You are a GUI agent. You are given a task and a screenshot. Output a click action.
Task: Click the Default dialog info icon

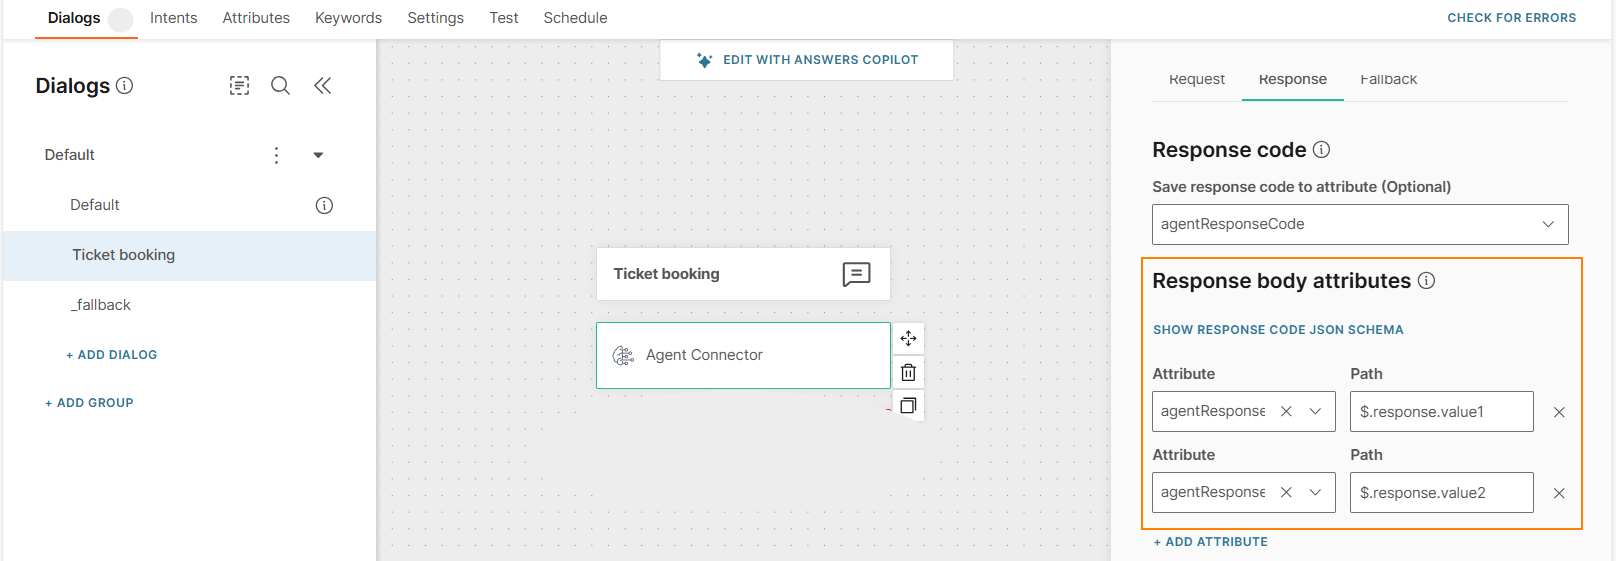click(324, 205)
